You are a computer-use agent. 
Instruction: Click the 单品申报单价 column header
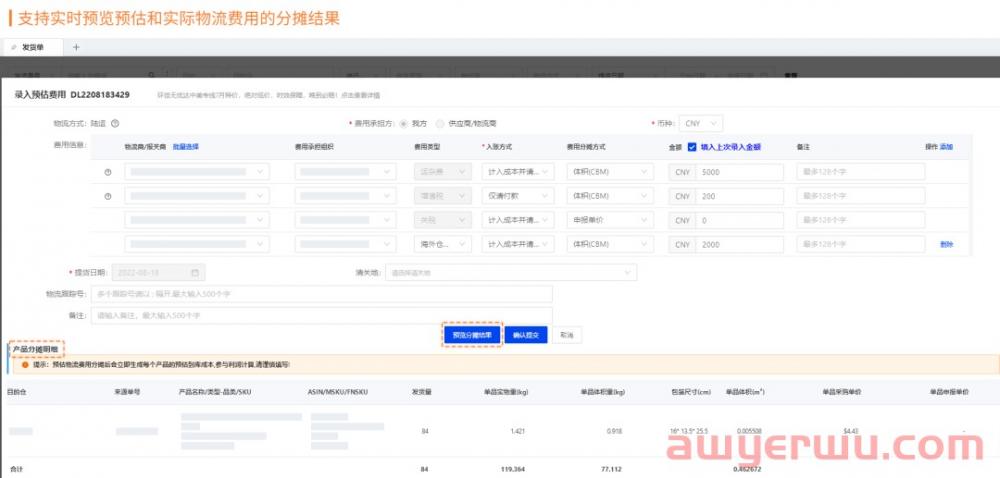(x=949, y=392)
